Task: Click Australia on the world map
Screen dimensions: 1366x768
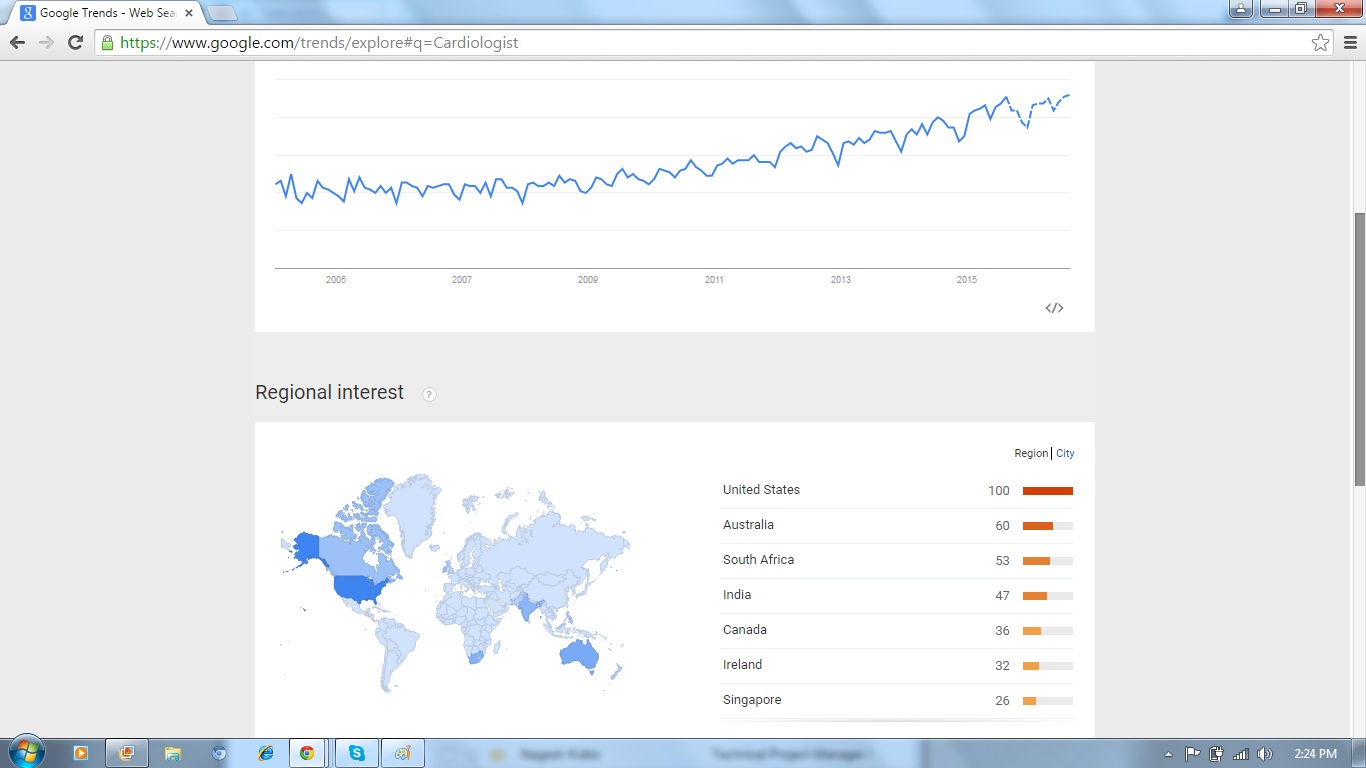Action: point(579,654)
